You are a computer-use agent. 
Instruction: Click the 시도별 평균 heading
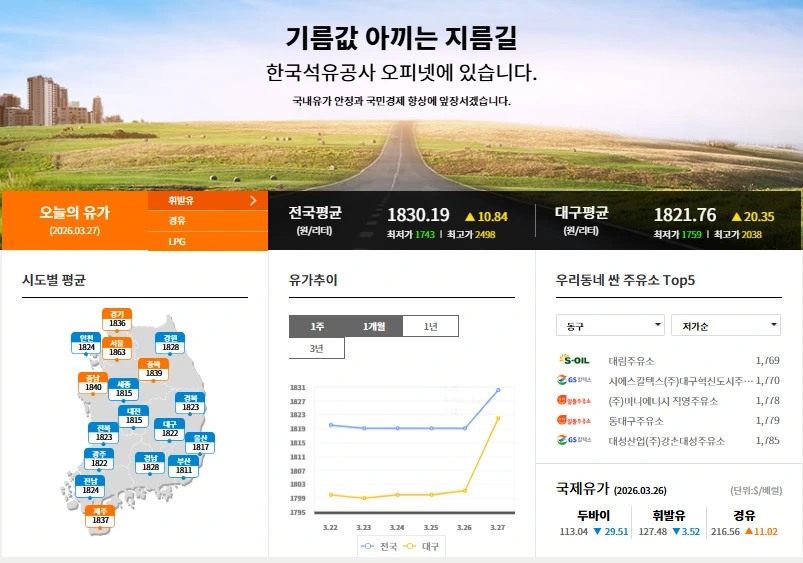point(54,280)
